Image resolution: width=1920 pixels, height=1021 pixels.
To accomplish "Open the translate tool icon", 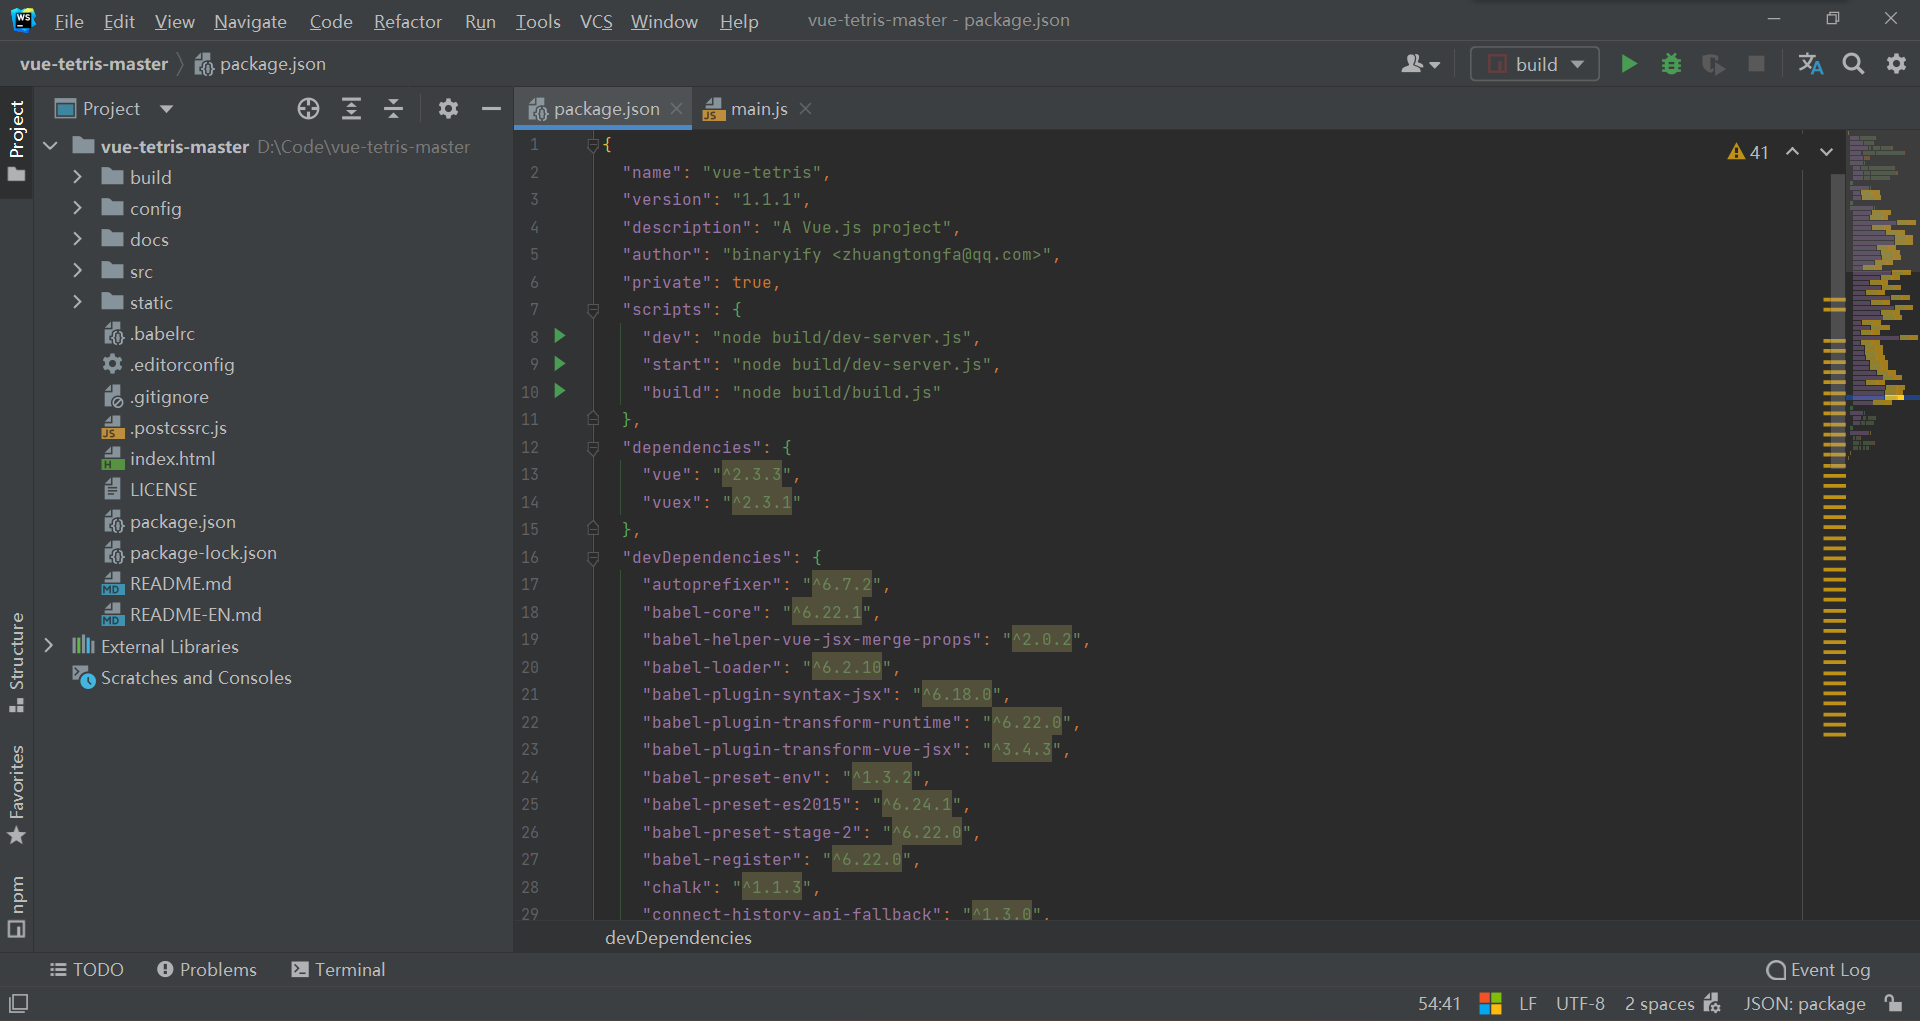I will (x=1811, y=64).
